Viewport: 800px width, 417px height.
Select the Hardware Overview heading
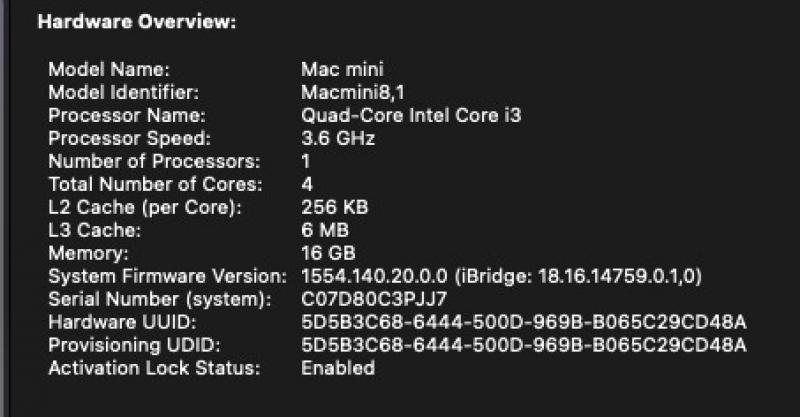tap(137, 22)
